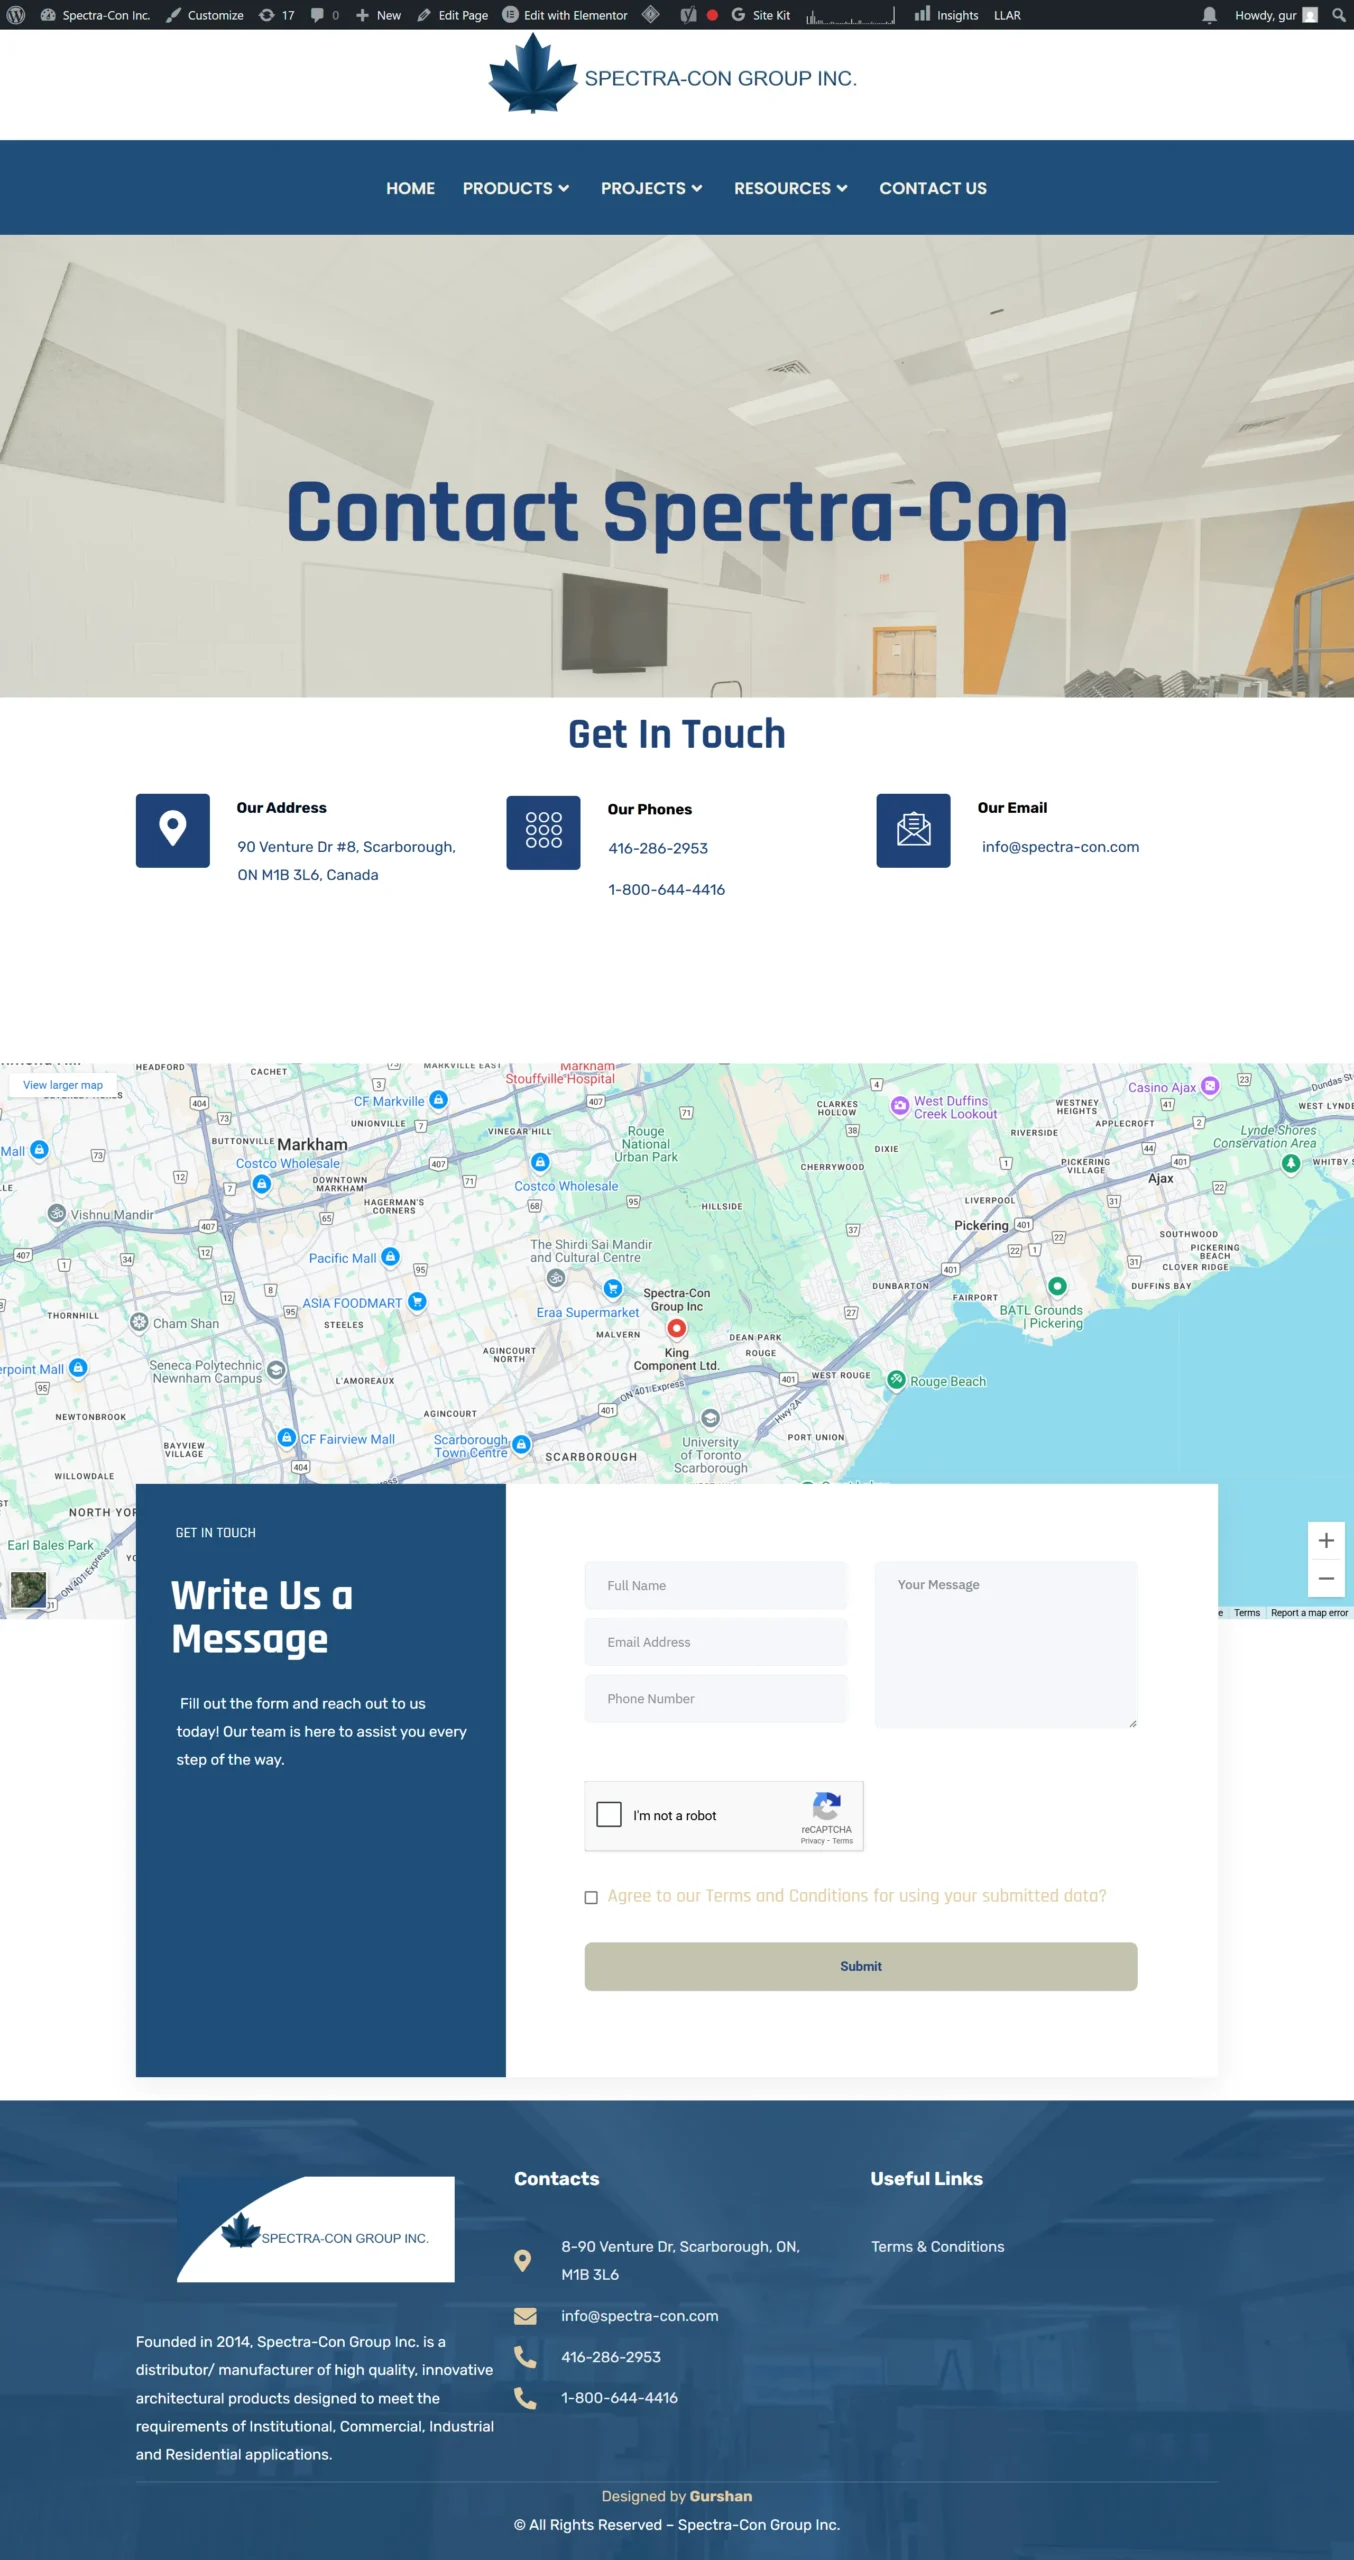Click the WordPress logo in admin bar
This screenshot has height=2560, width=1354.
click(x=16, y=15)
